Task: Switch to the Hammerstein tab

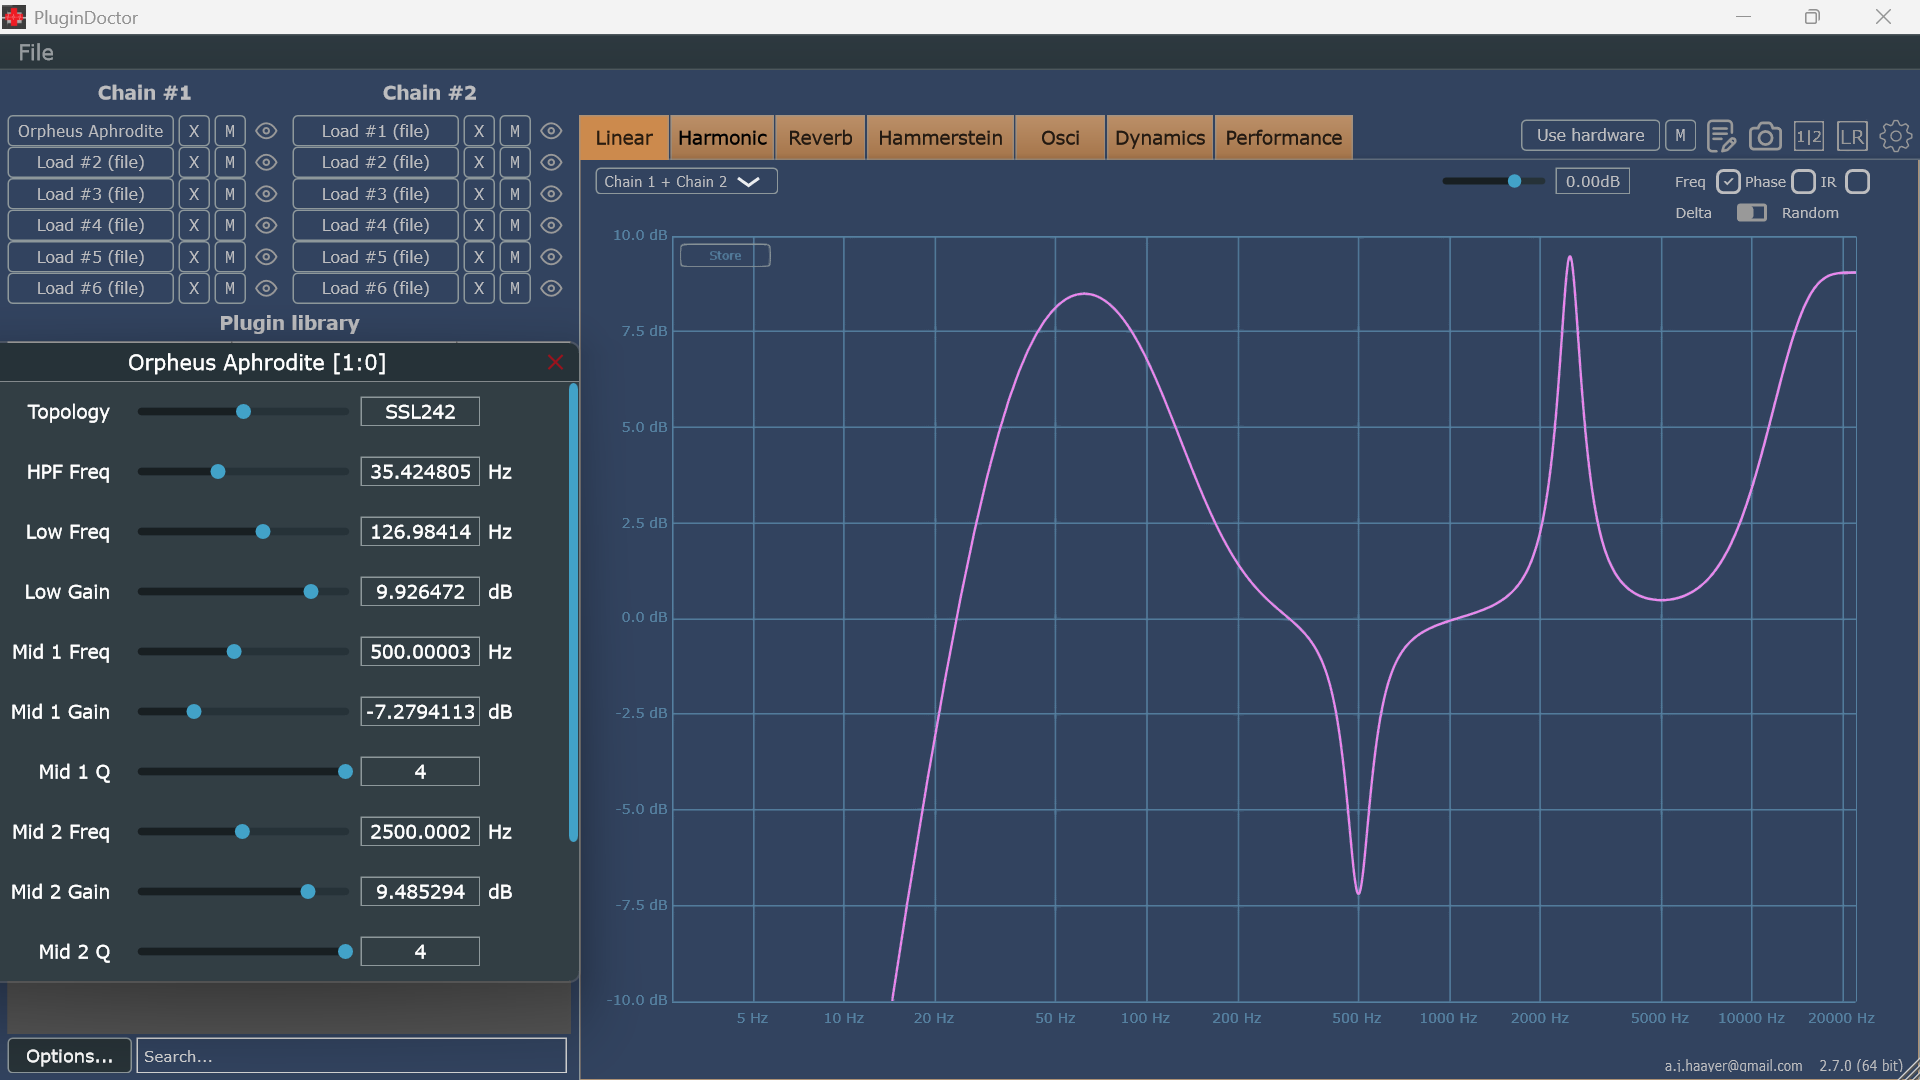Action: [940, 138]
